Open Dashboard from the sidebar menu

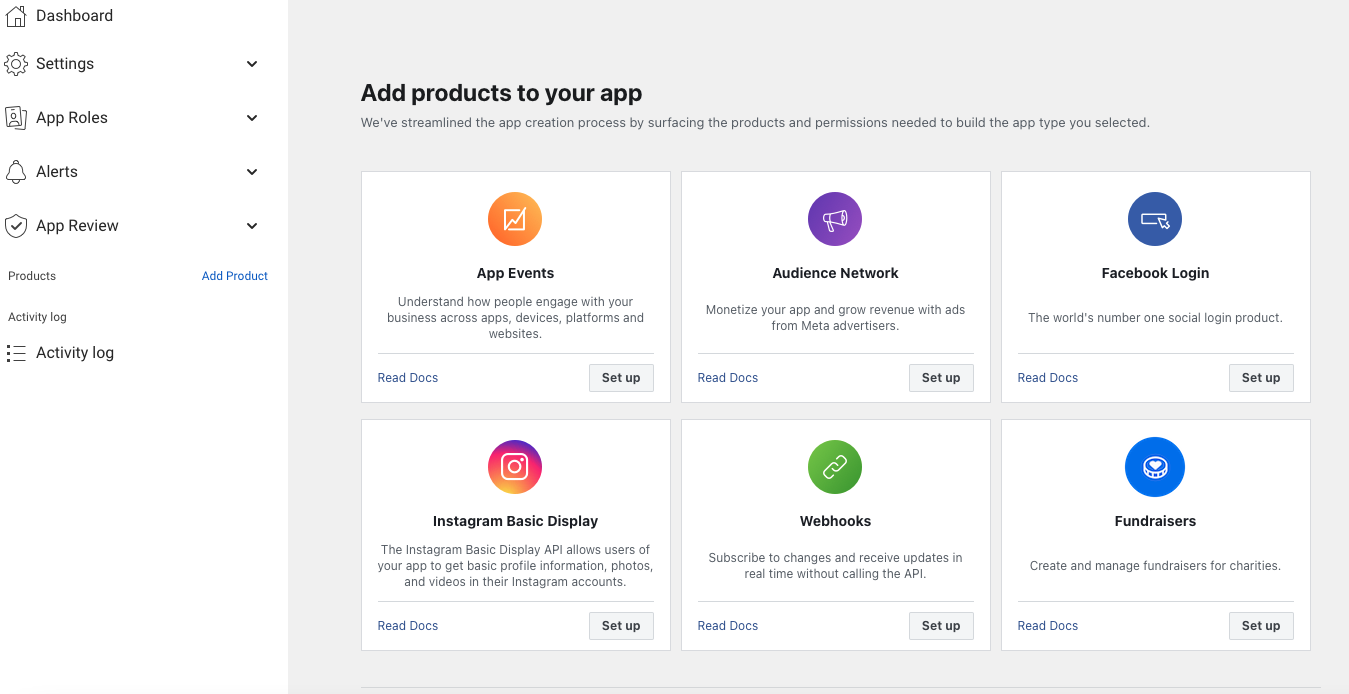[x=74, y=16]
